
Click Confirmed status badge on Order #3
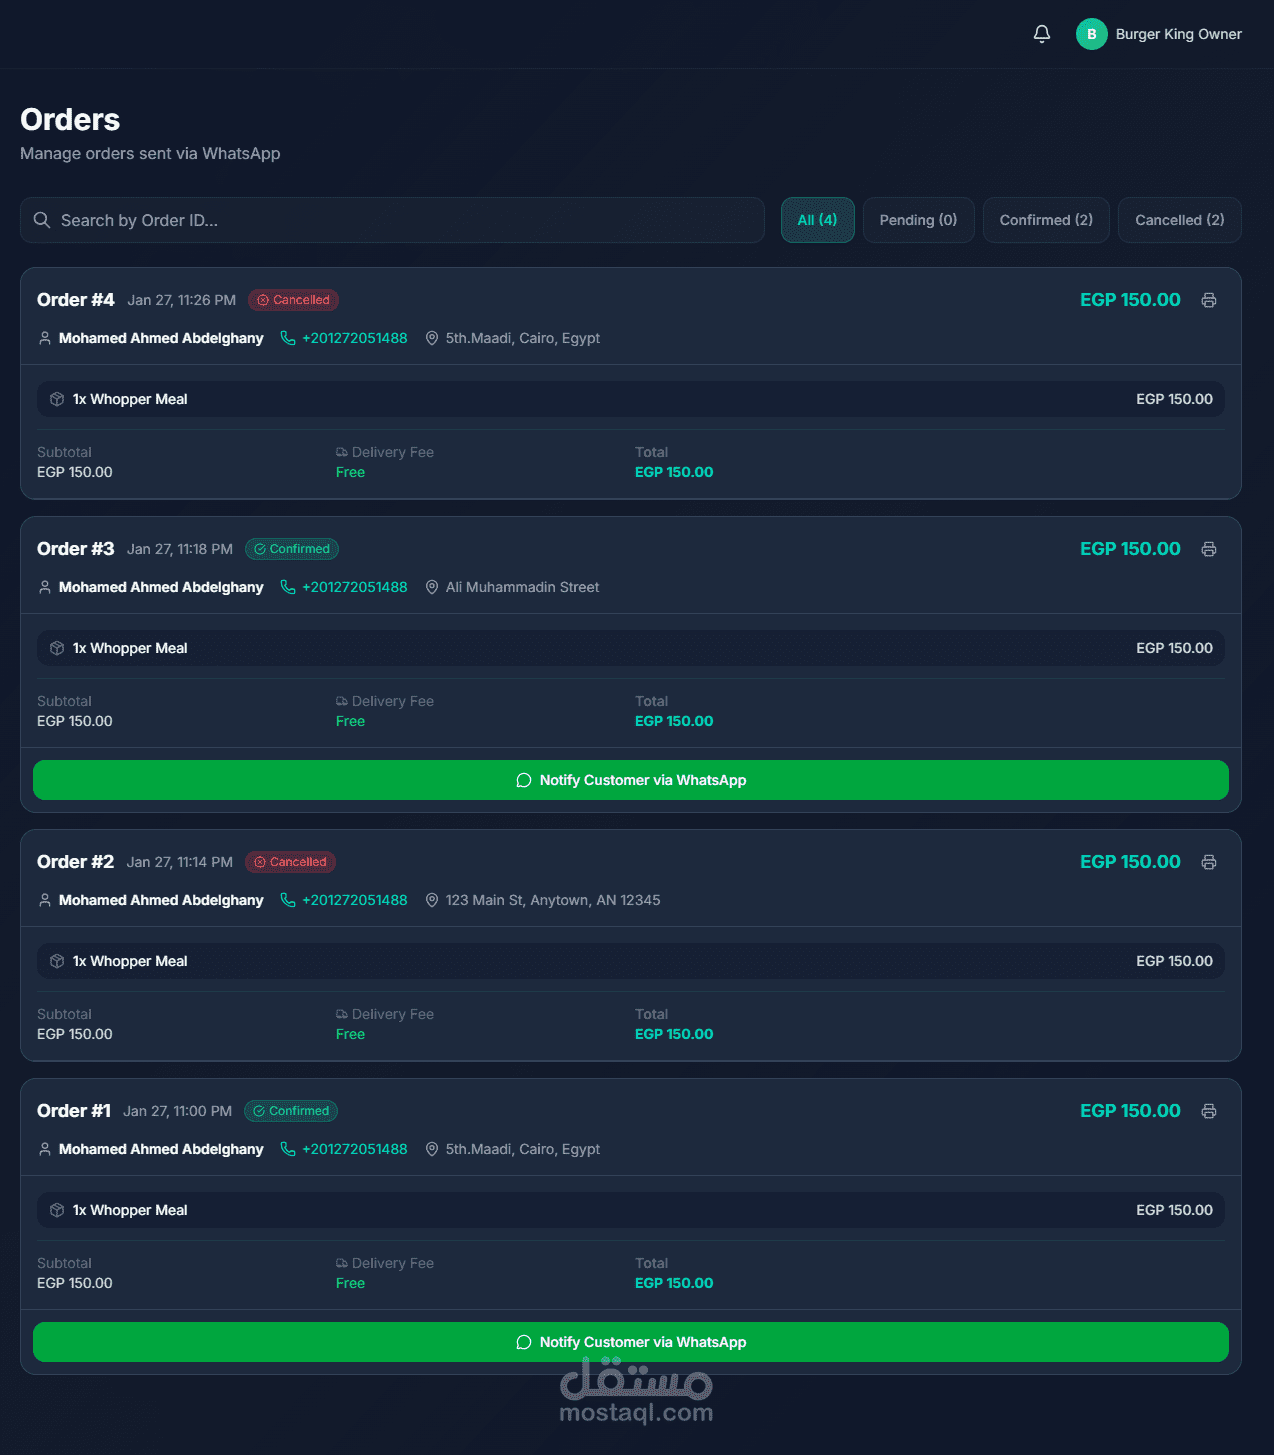(292, 549)
